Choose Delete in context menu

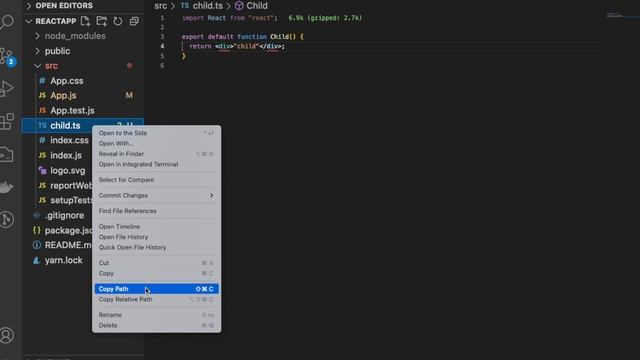[x=156, y=325]
